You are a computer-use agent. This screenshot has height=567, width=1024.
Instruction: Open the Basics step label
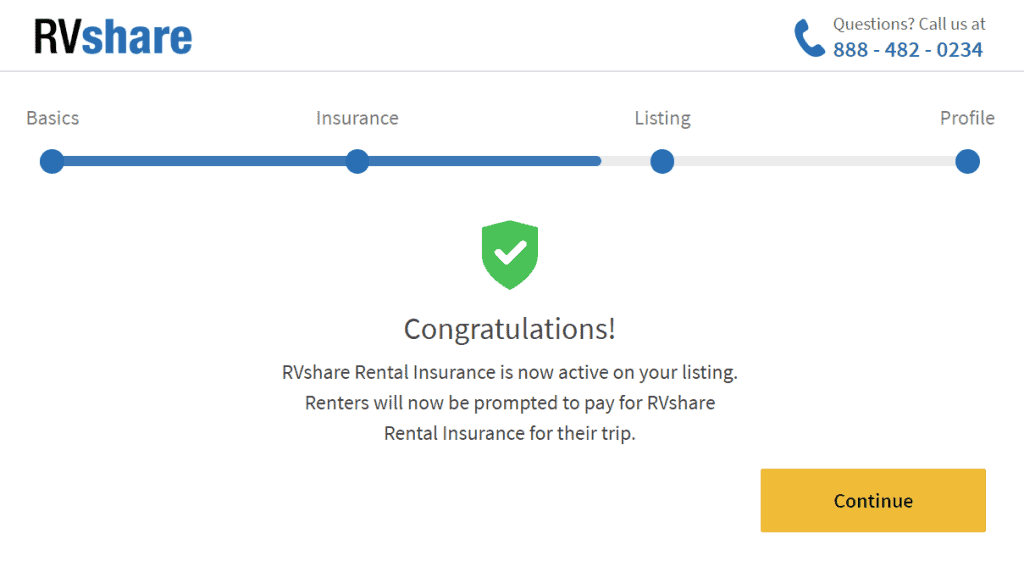click(x=52, y=118)
